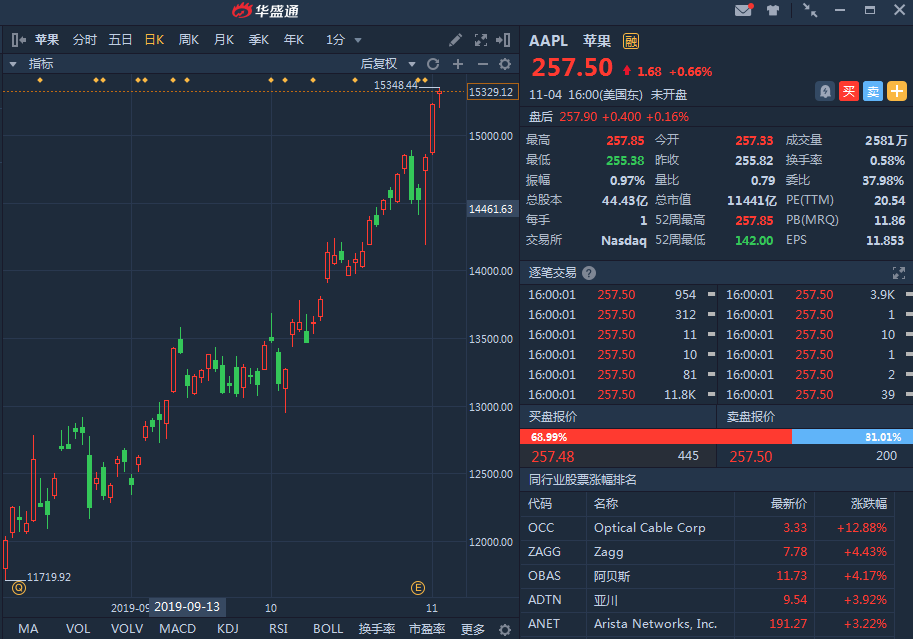Toggle the BOLL indicator
Screen dimensions: 913x639
point(328,629)
